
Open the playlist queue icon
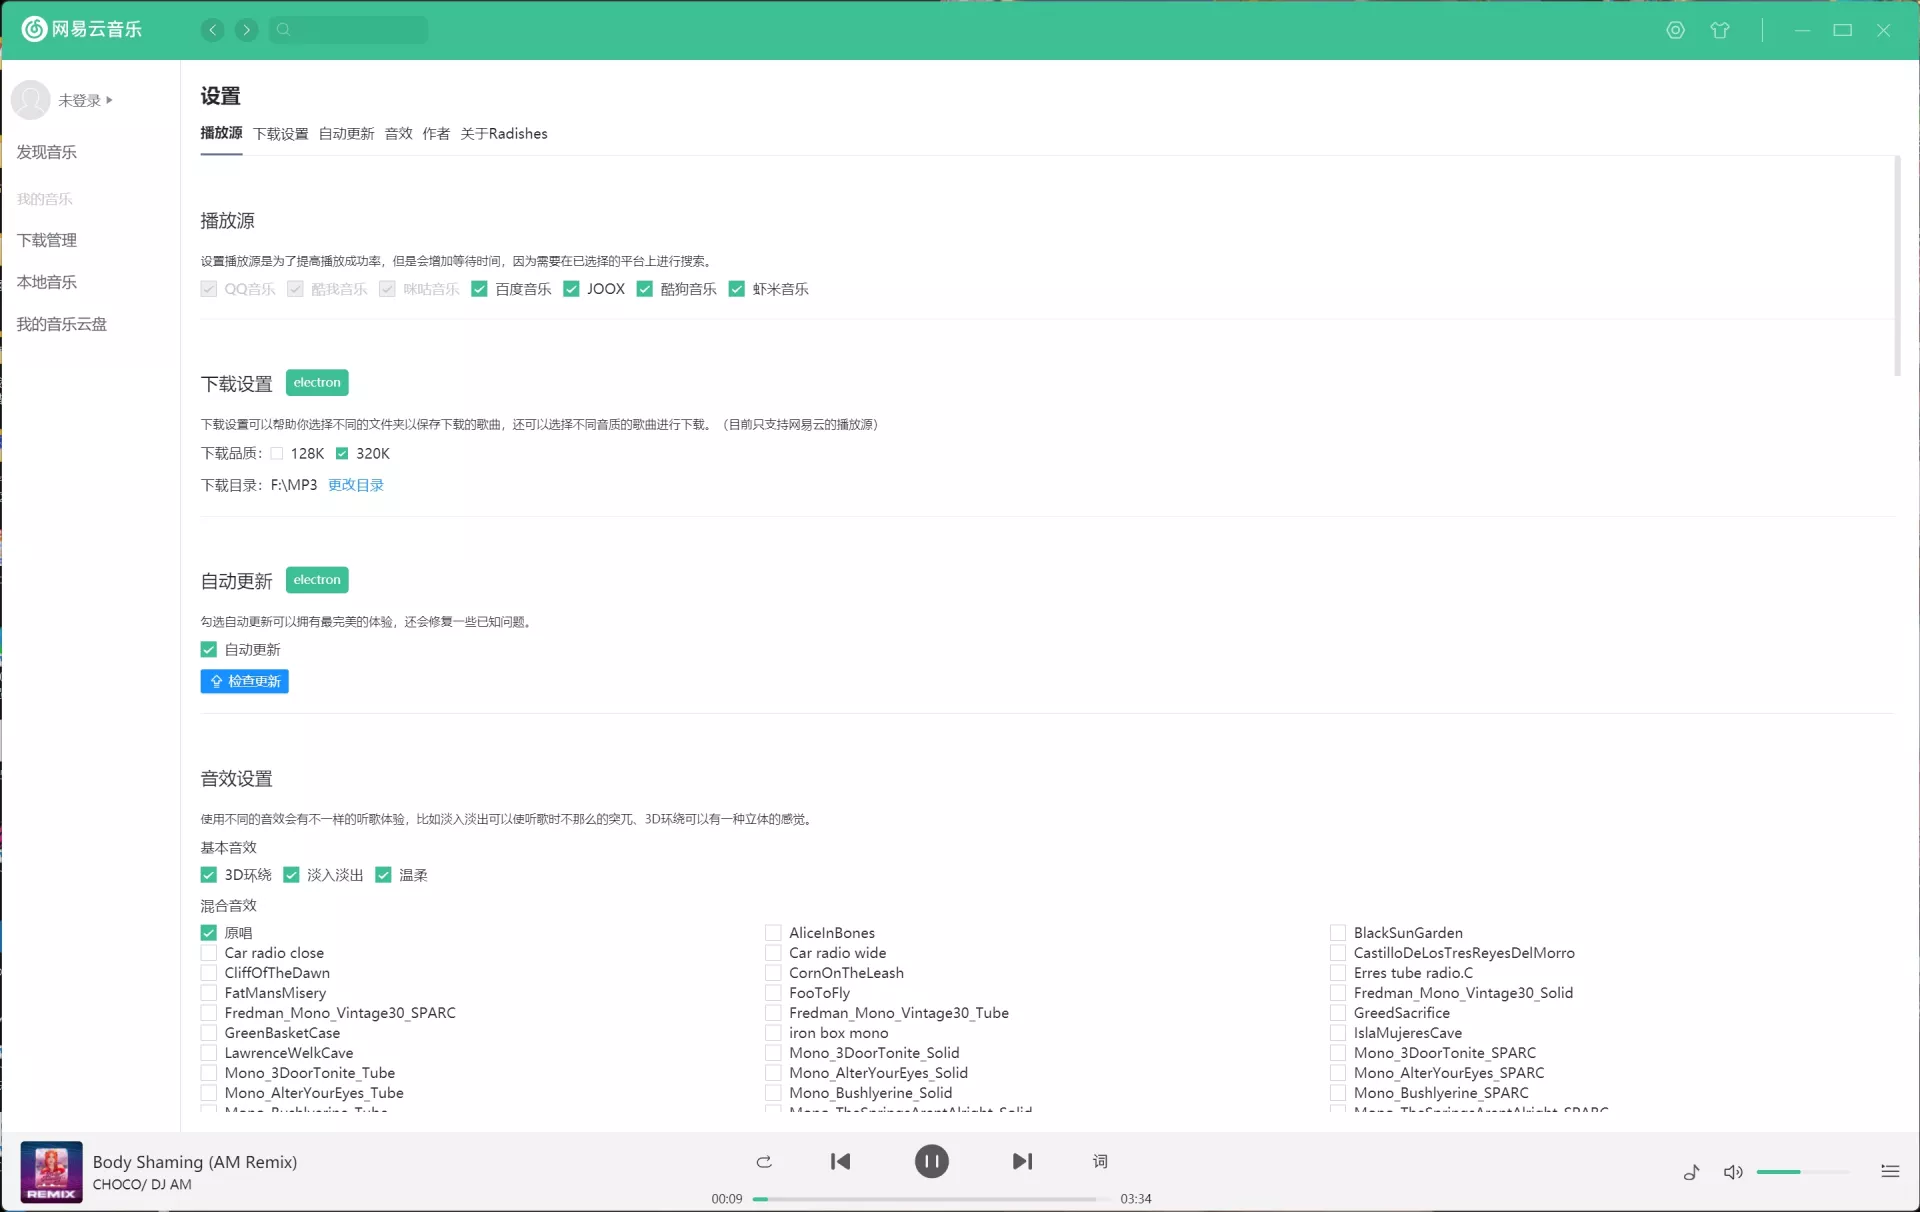point(1889,1171)
